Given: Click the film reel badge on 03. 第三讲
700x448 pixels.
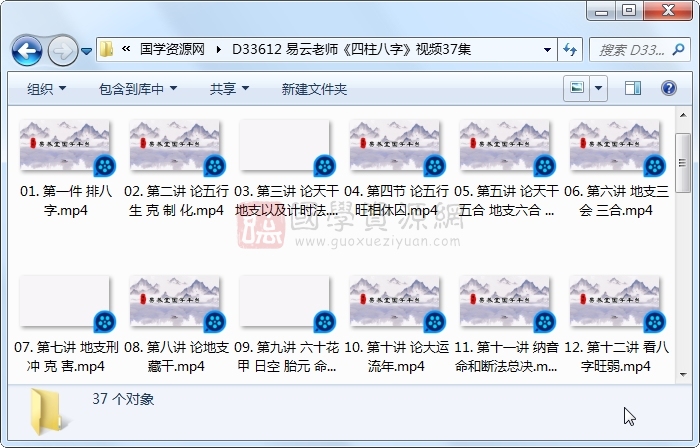Looking at the screenshot, I should pos(325,166).
